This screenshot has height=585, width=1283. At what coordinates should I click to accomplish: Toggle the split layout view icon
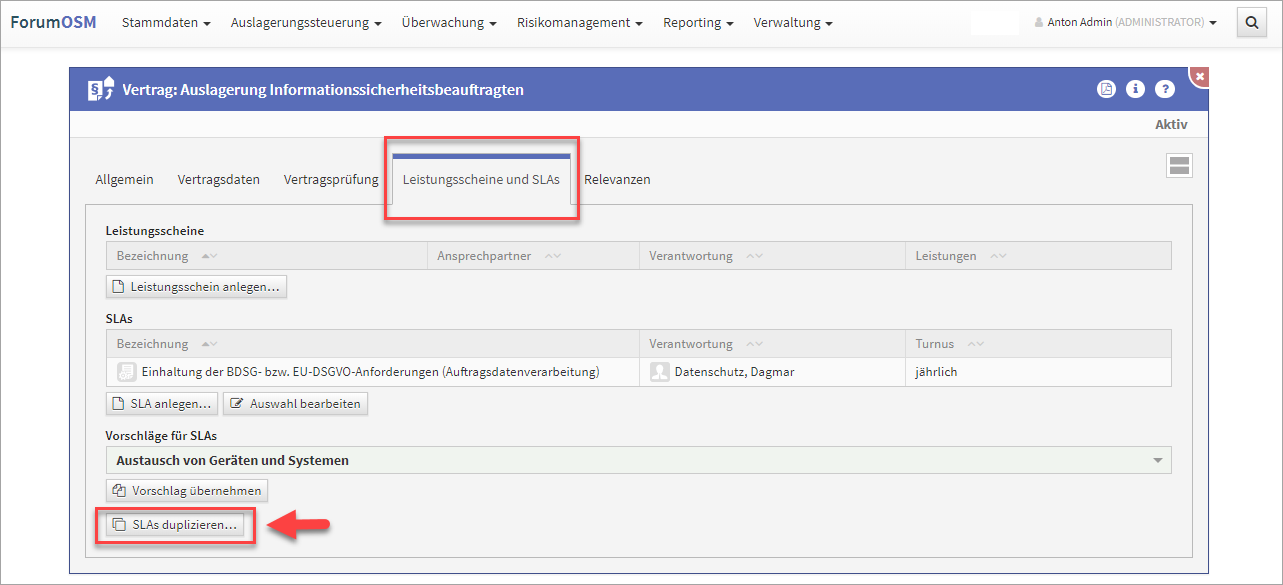1179,166
